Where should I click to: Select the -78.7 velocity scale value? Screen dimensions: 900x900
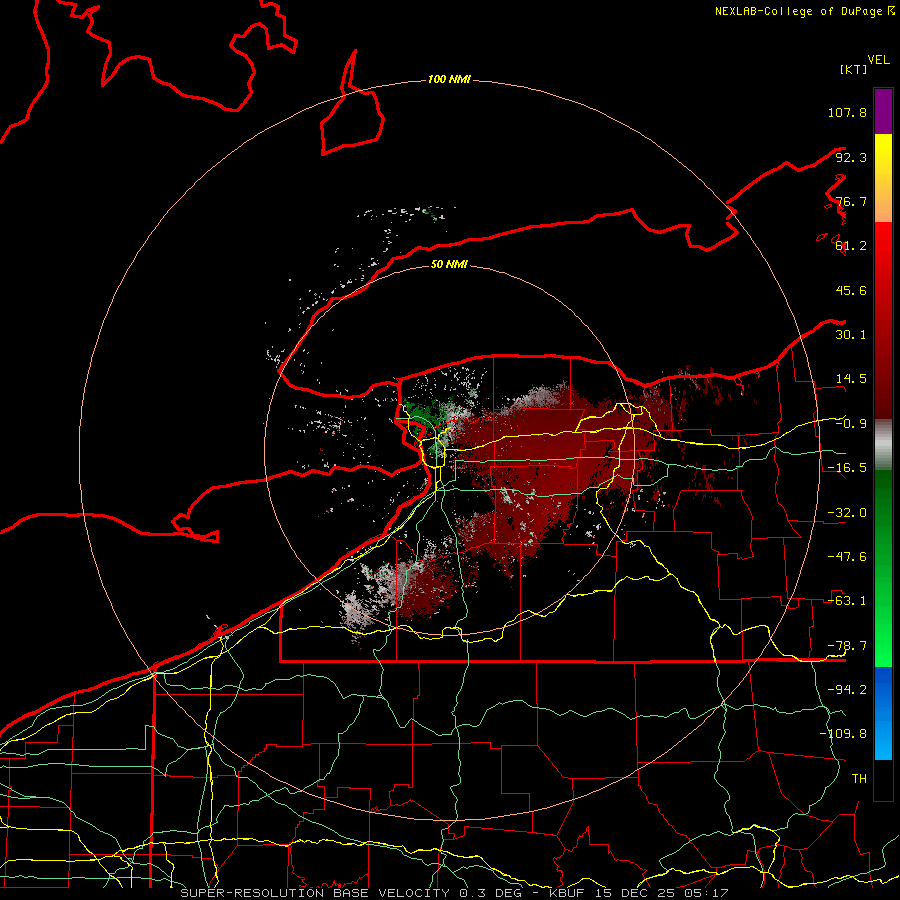(x=847, y=646)
